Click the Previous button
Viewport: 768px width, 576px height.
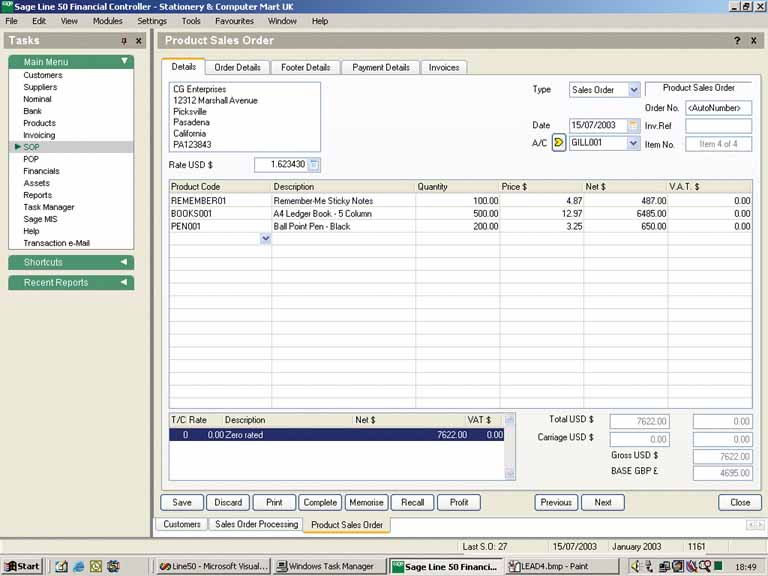click(x=556, y=503)
